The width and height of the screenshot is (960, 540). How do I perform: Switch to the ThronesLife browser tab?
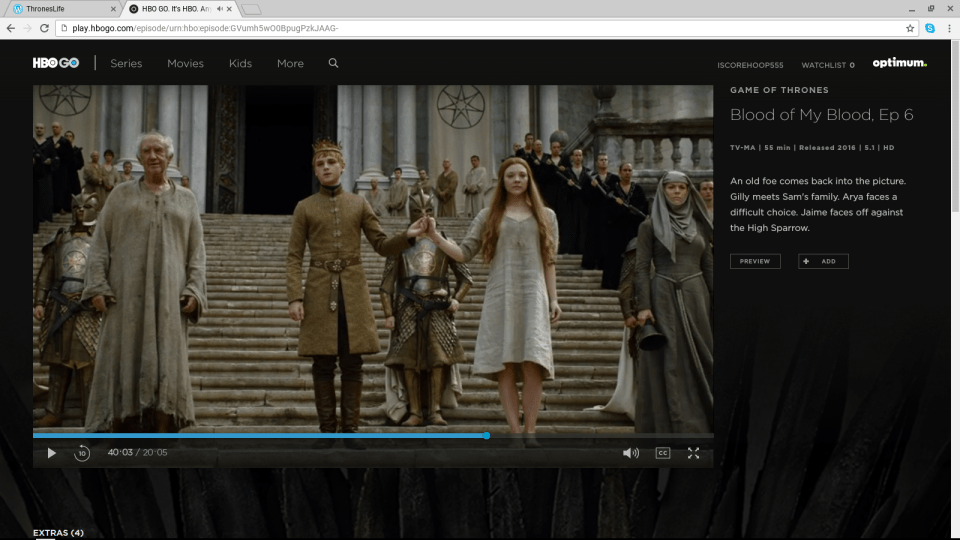[x=60, y=9]
